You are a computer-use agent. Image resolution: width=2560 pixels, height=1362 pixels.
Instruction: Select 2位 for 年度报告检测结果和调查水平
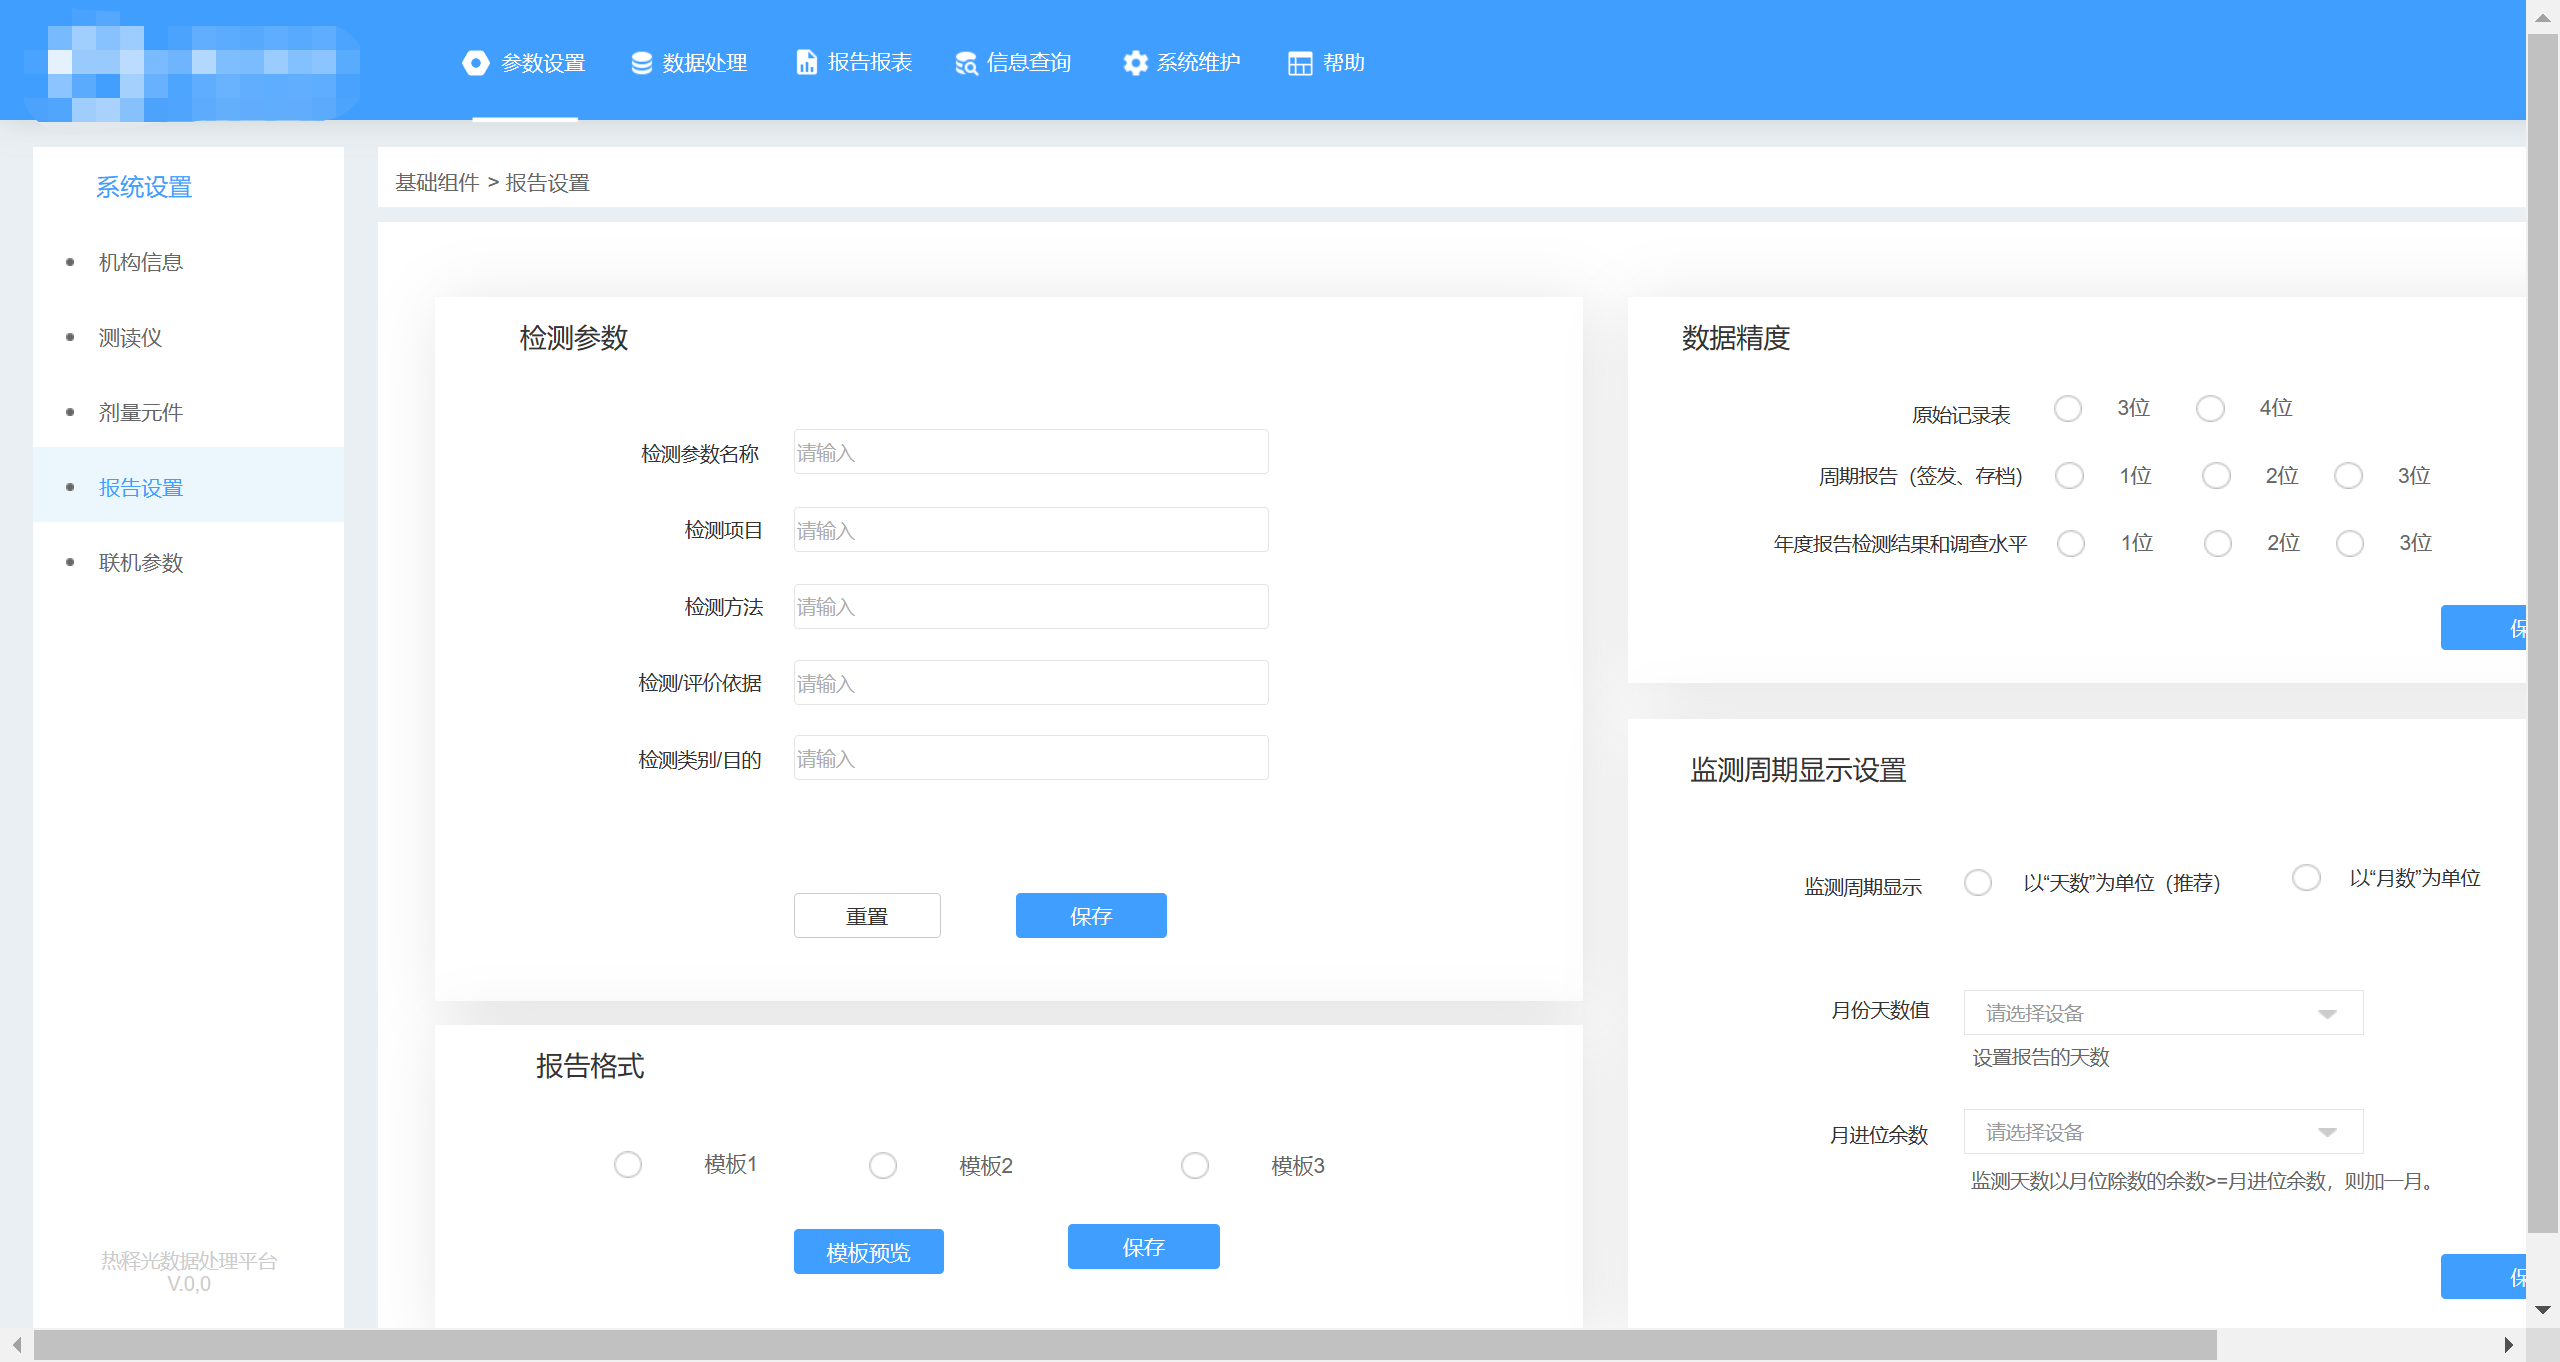pyautogui.click(x=2218, y=543)
